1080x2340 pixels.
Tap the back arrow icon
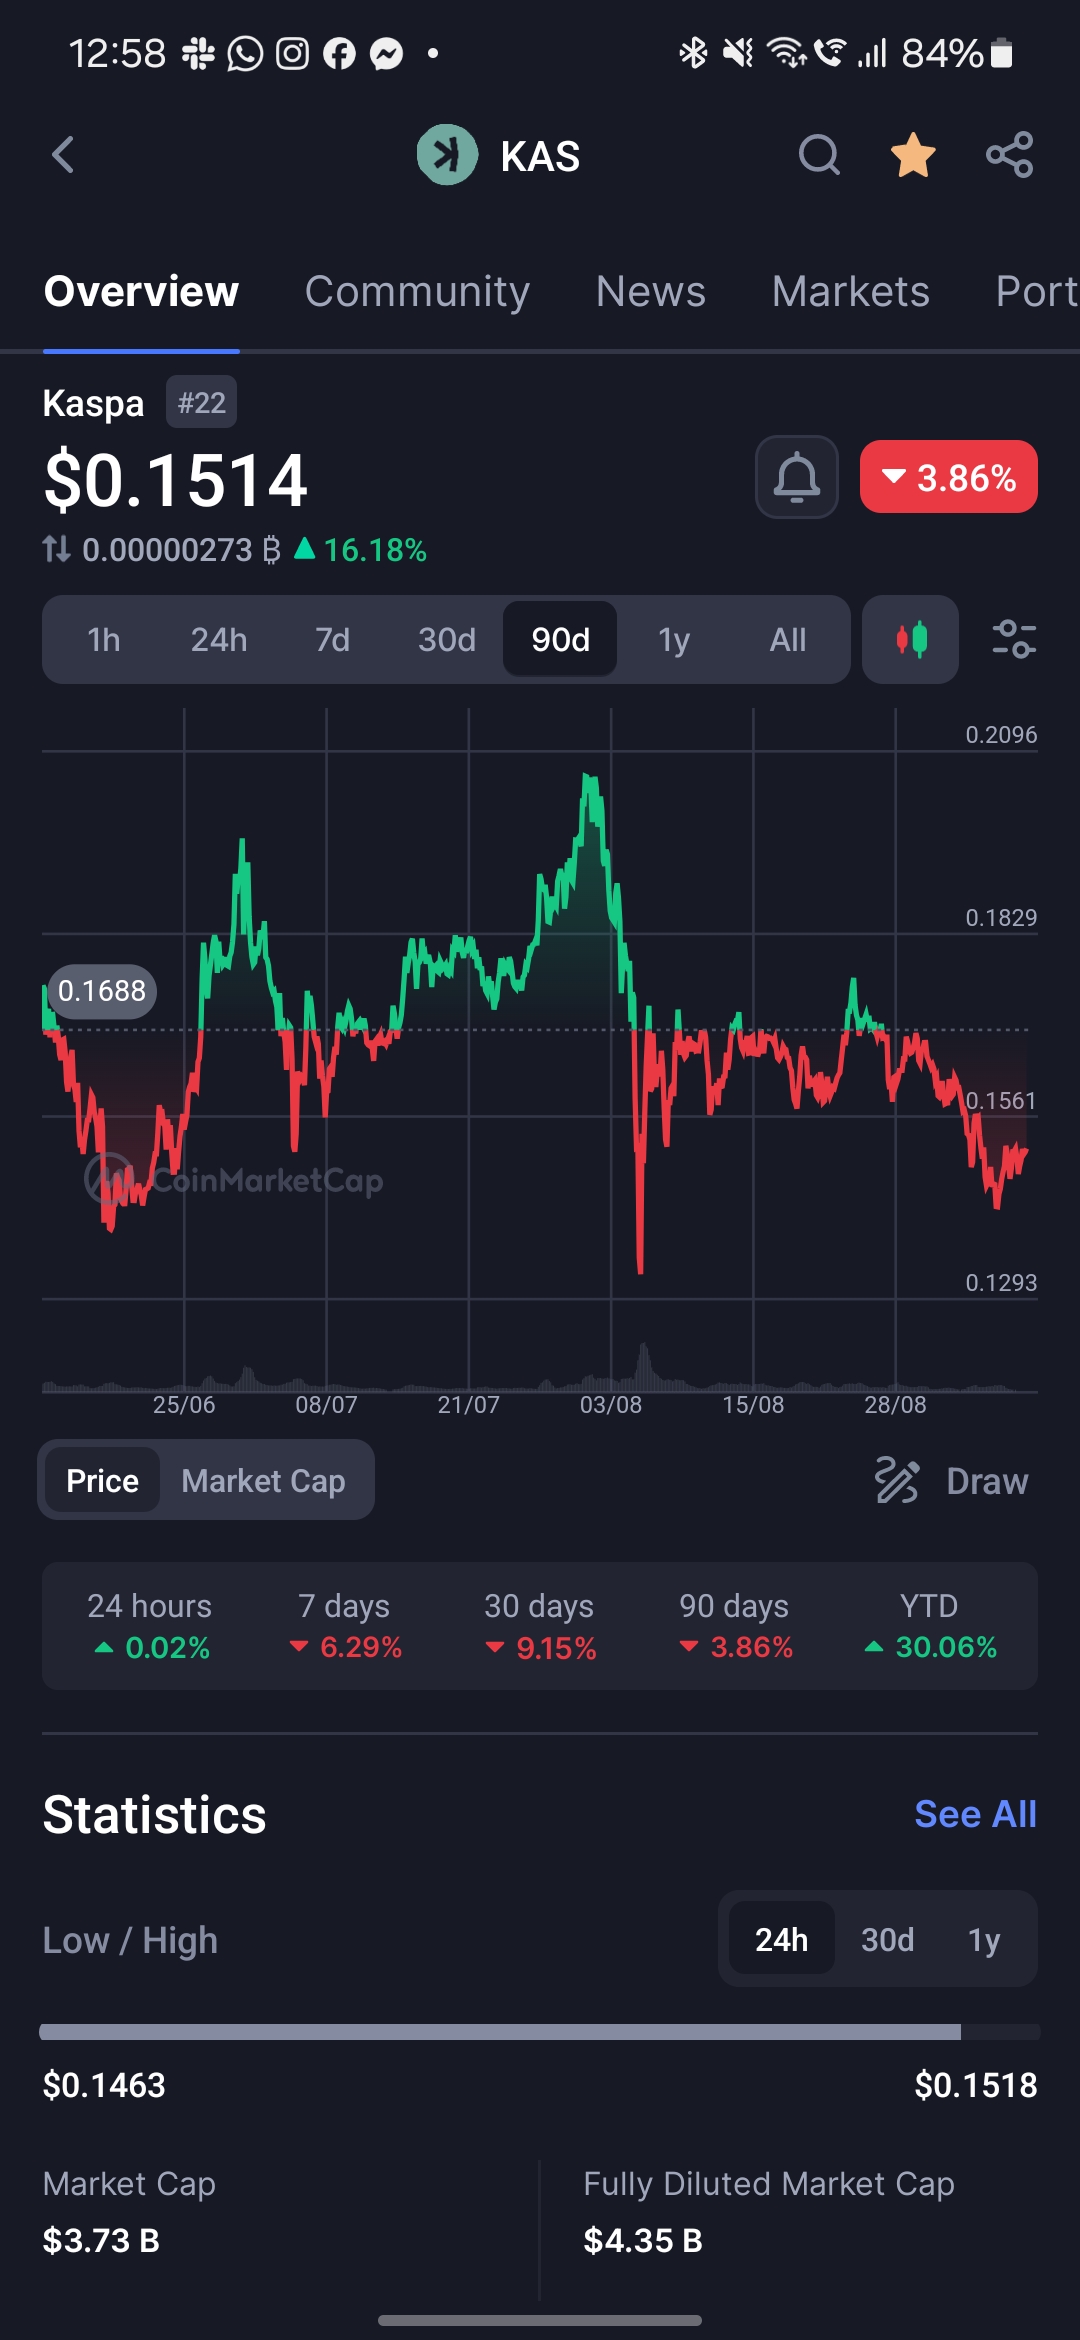(63, 155)
